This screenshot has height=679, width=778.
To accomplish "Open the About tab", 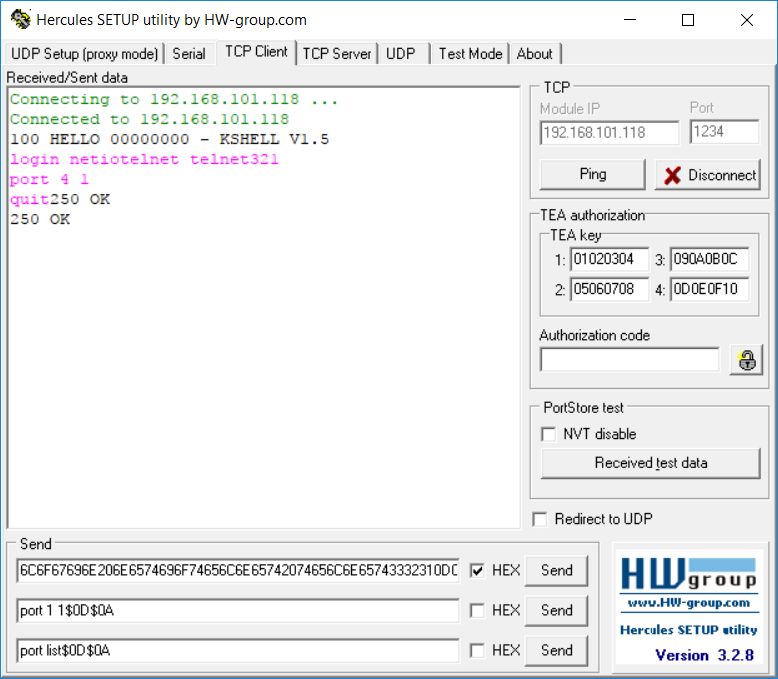I will (534, 54).
